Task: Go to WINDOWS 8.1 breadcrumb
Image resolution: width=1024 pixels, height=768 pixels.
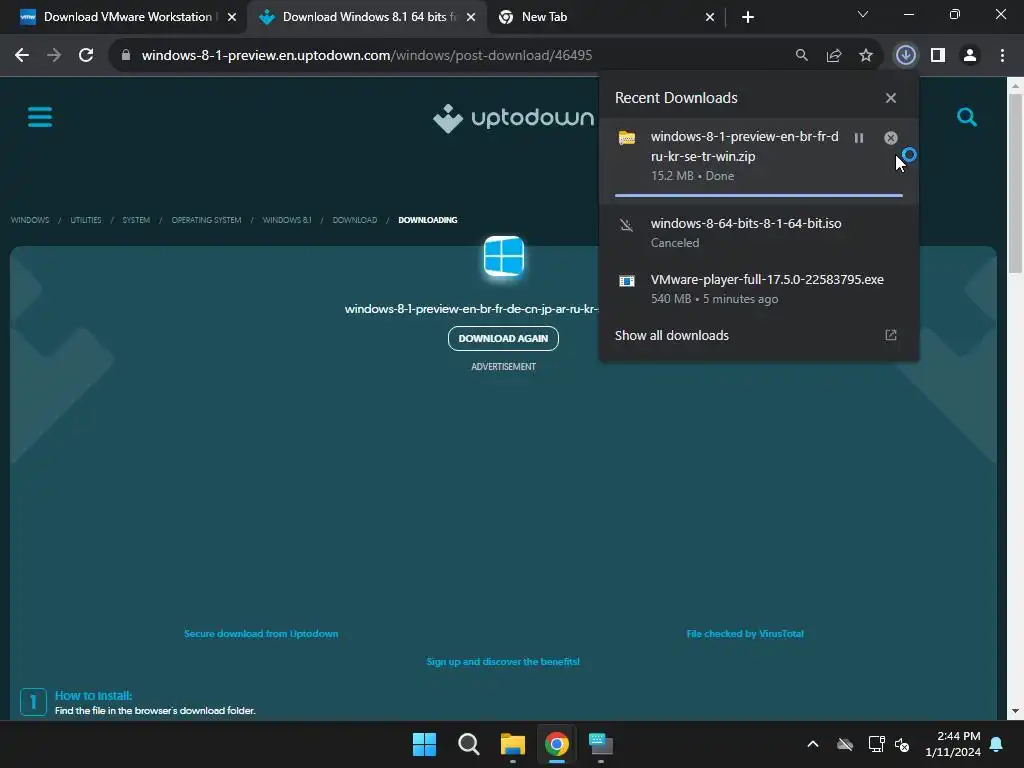Action: click(287, 220)
